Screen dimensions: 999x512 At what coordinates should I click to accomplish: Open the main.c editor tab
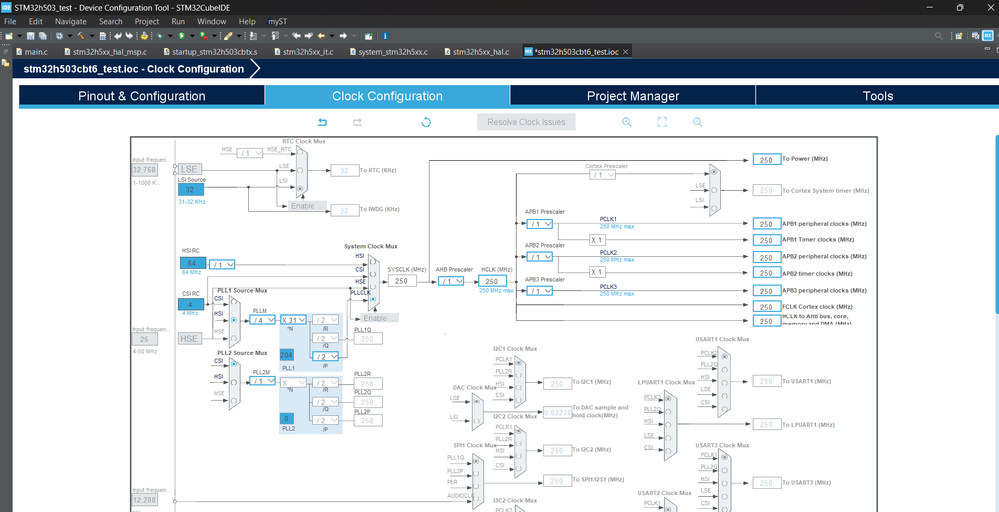32,52
